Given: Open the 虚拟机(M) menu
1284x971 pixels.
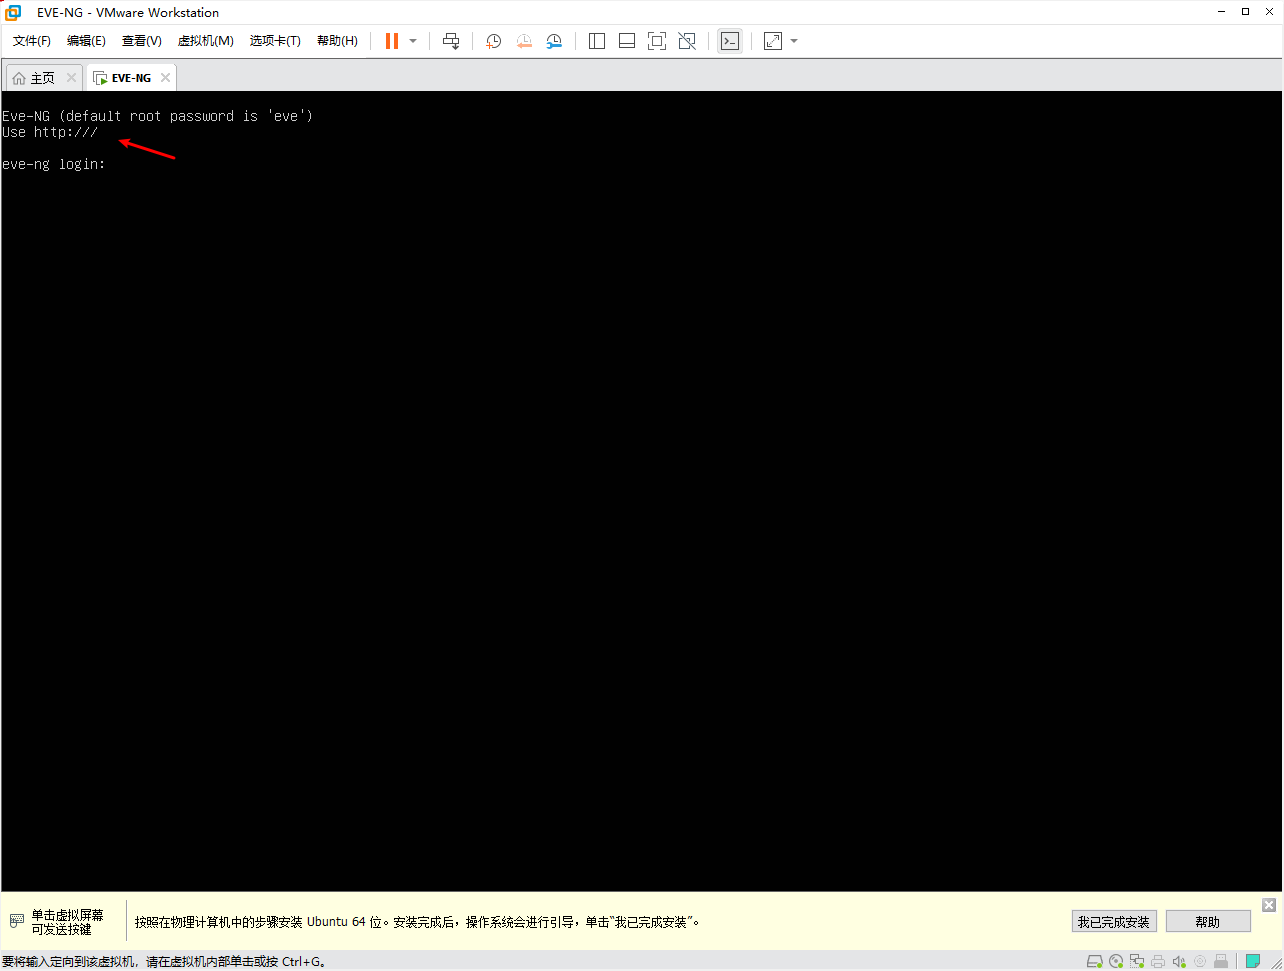Looking at the screenshot, I should 205,41.
